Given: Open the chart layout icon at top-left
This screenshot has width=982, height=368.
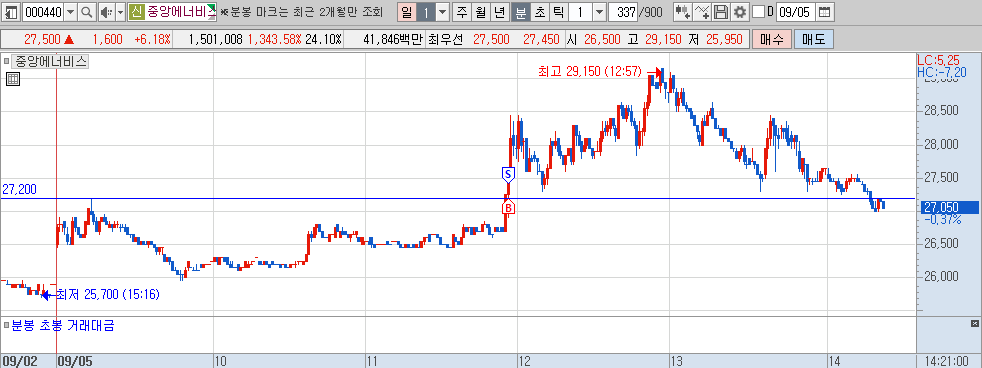Looking at the screenshot, I should pos(10,12).
